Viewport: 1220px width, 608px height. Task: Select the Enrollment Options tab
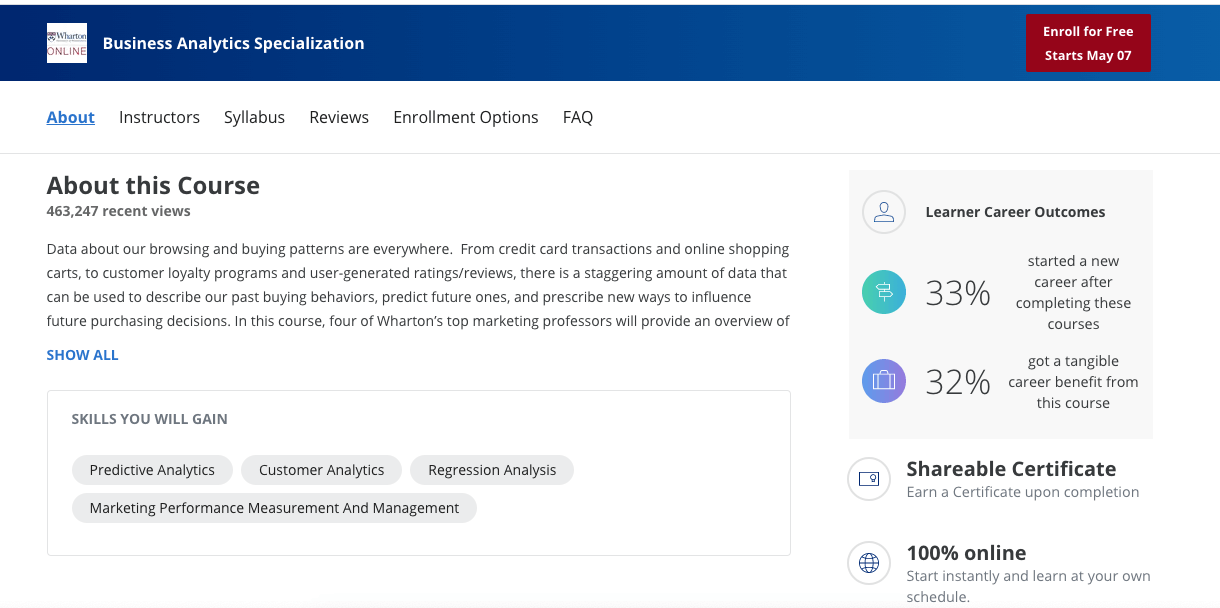pos(466,117)
